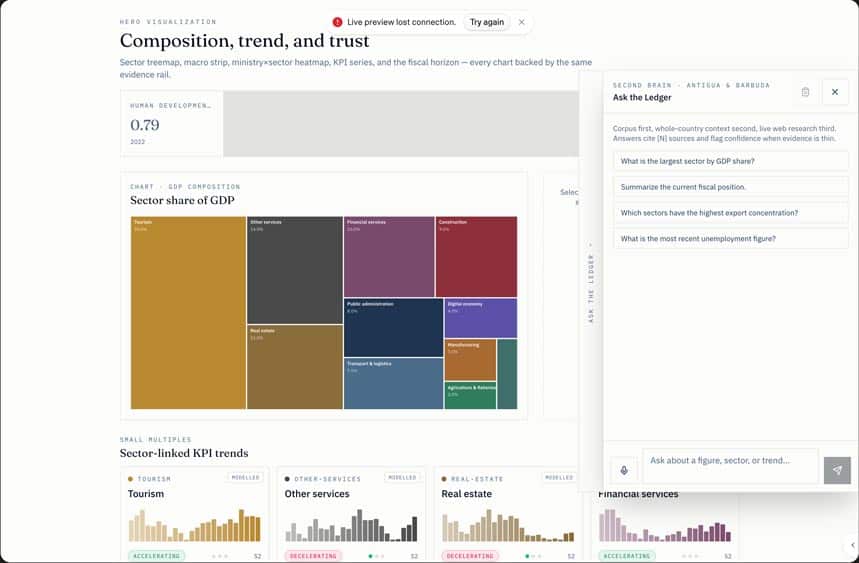
Task: Click the ACCELERATING tag on Tourism card
Action: [x=157, y=556]
